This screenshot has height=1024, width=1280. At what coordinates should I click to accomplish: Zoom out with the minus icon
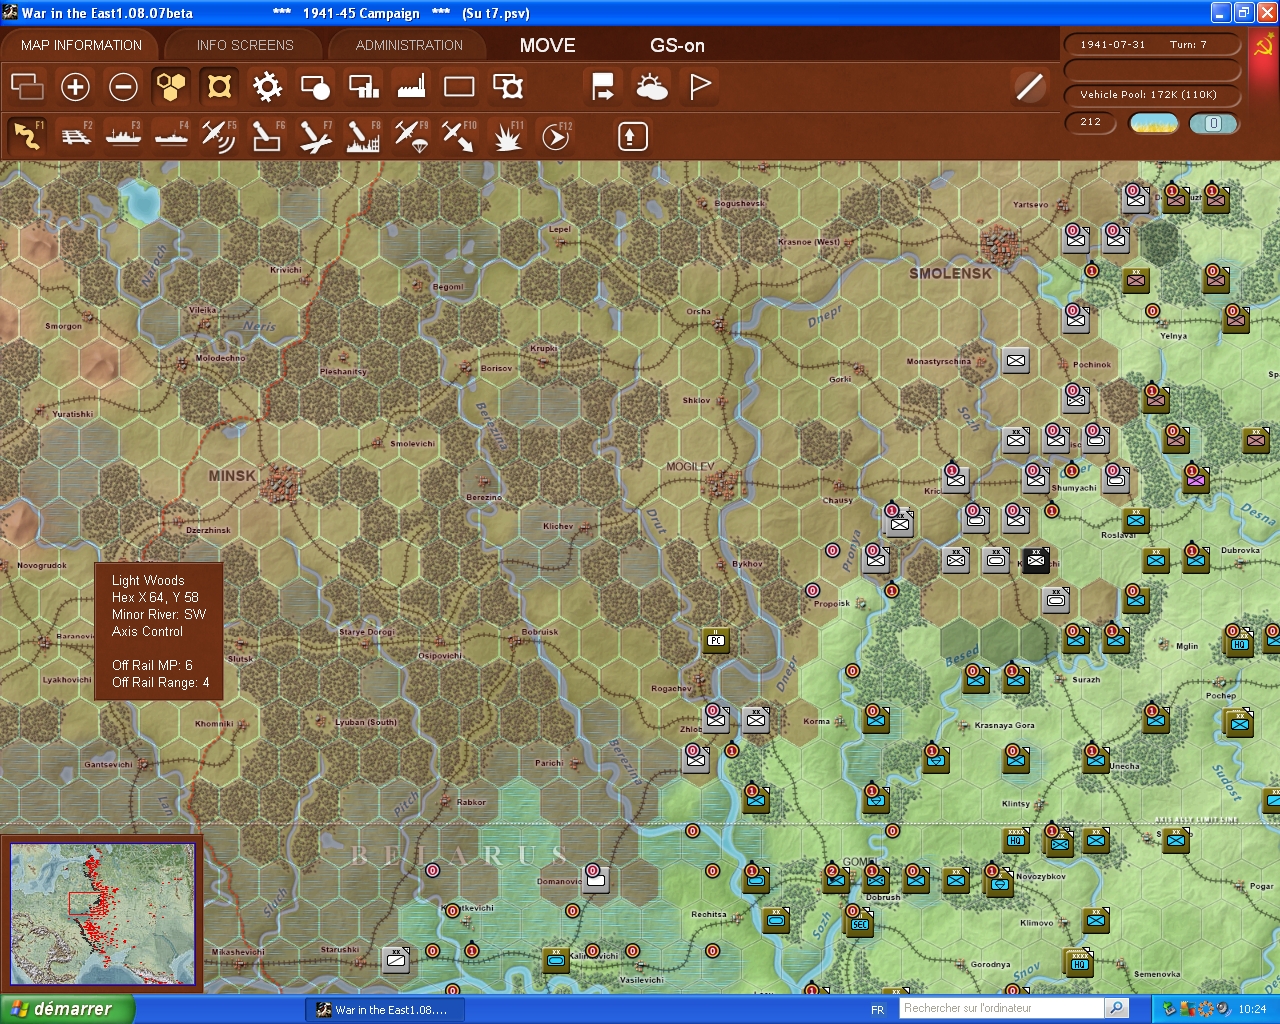click(123, 87)
